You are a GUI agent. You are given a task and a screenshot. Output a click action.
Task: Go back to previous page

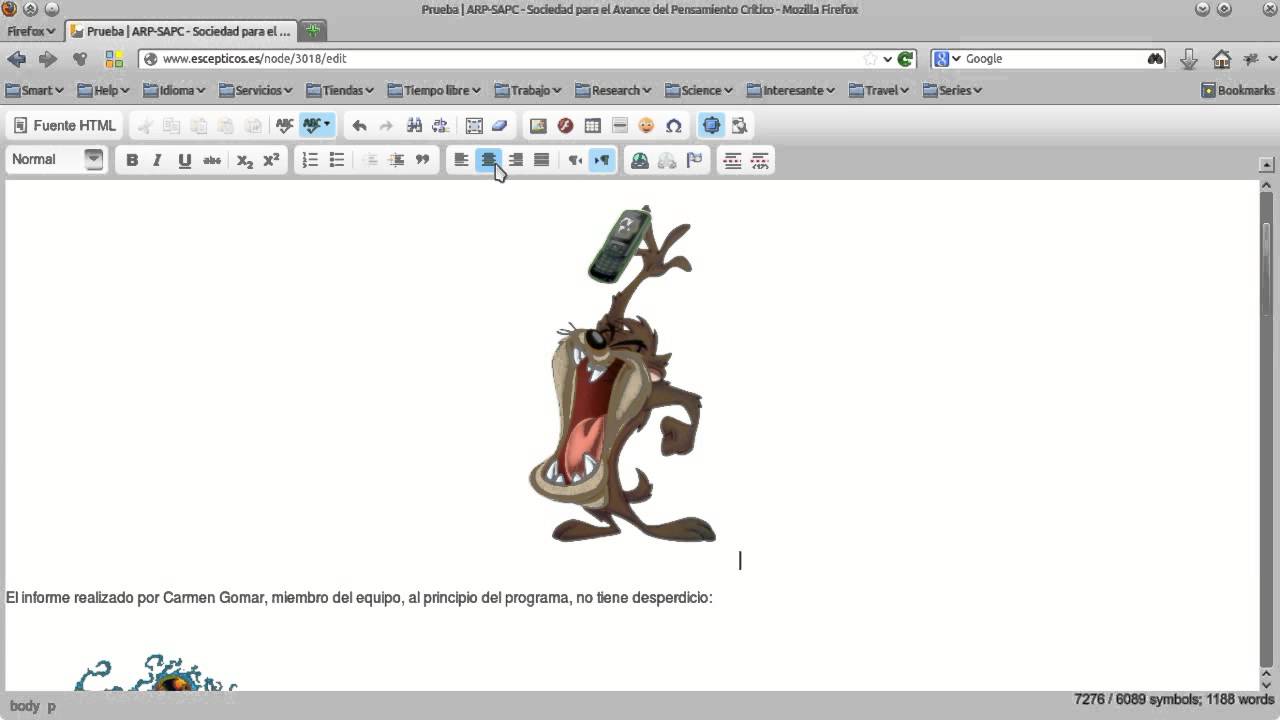pos(17,59)
